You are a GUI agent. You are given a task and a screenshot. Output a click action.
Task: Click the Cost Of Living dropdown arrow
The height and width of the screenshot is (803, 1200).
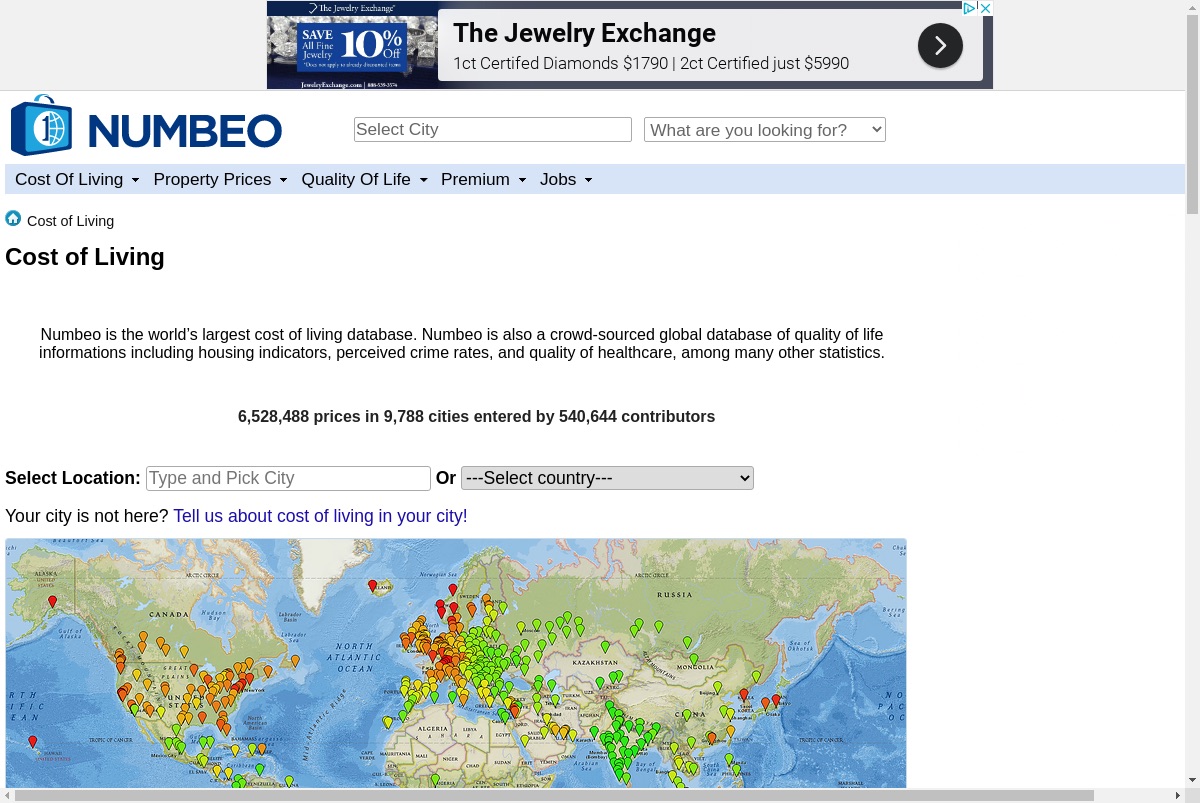(x=135, y=180)
